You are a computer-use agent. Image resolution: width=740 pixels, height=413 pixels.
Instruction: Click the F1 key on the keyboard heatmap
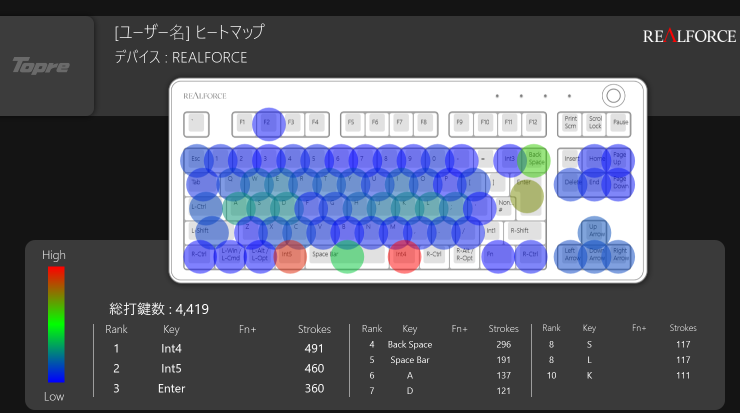(x=243, y=124)
